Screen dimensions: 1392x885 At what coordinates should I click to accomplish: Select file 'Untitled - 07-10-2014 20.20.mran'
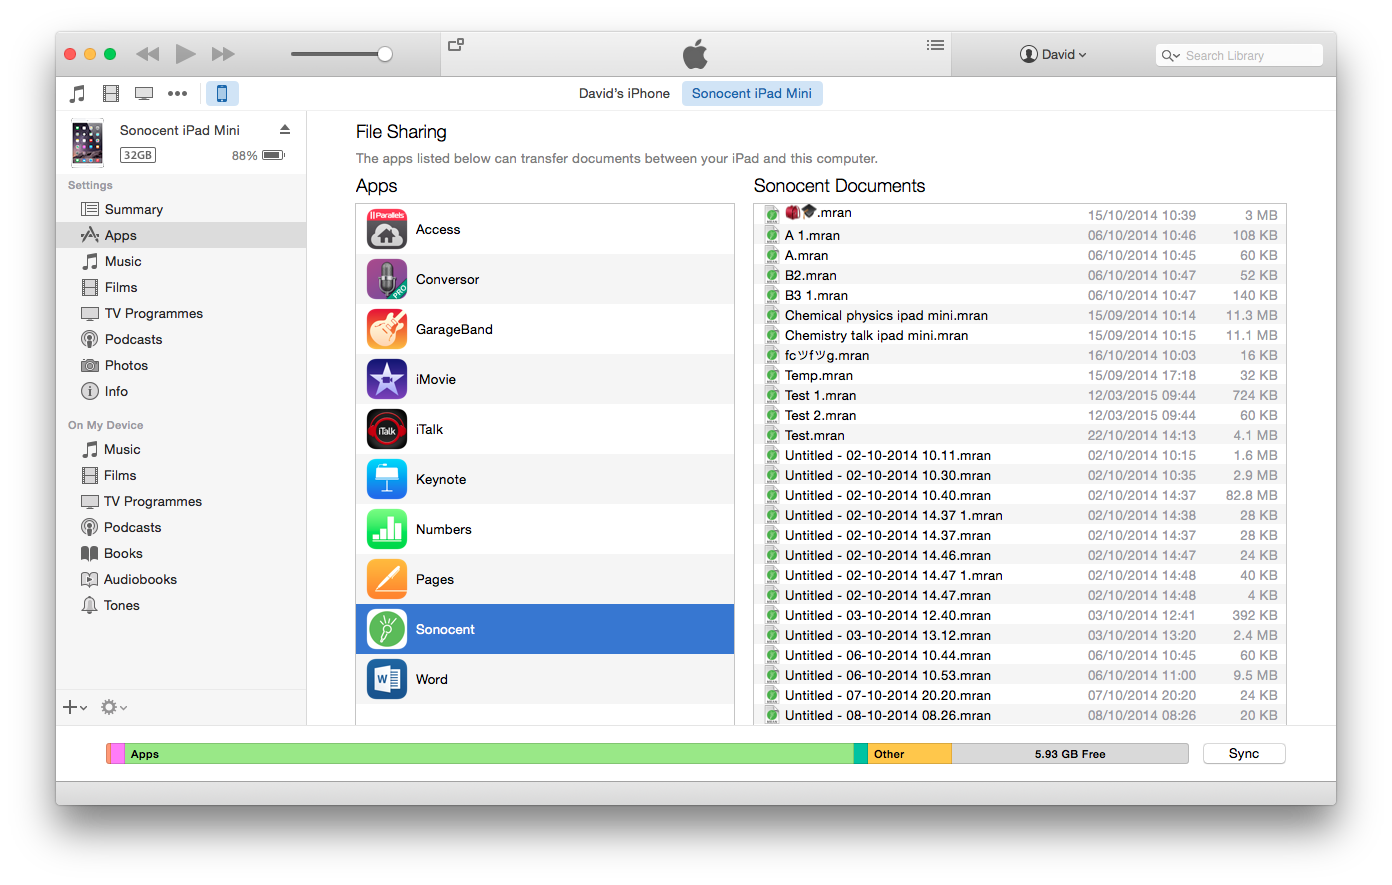point(1020,695)
